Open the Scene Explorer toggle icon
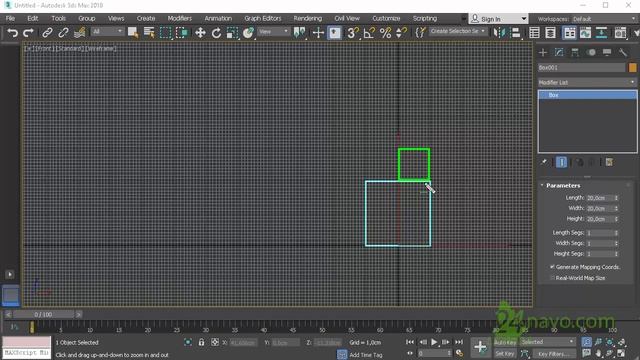 [x=534, y=33]
